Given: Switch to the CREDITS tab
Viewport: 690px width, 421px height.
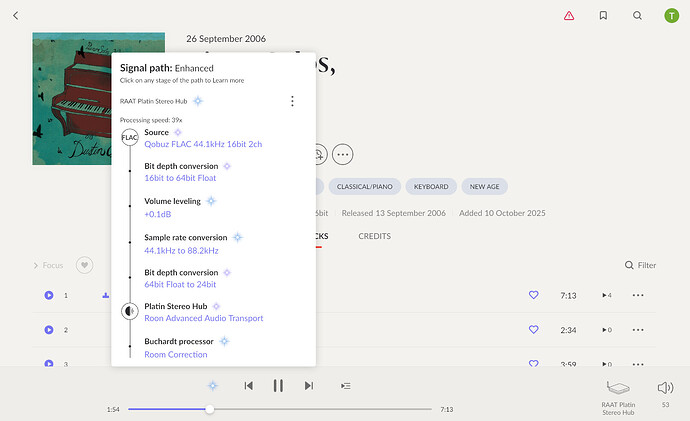Looking at the screenshot, I should pyautogui.click(x=374, y=236).
